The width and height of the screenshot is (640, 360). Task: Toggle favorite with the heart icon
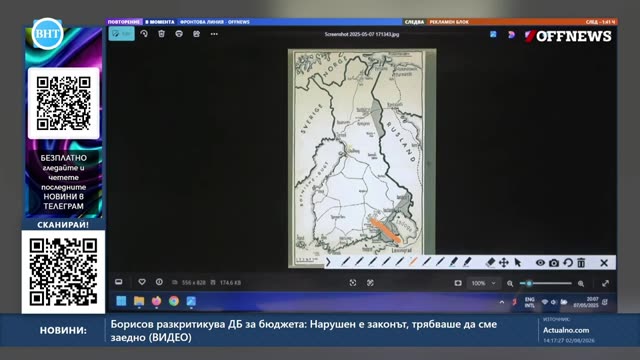142,282
